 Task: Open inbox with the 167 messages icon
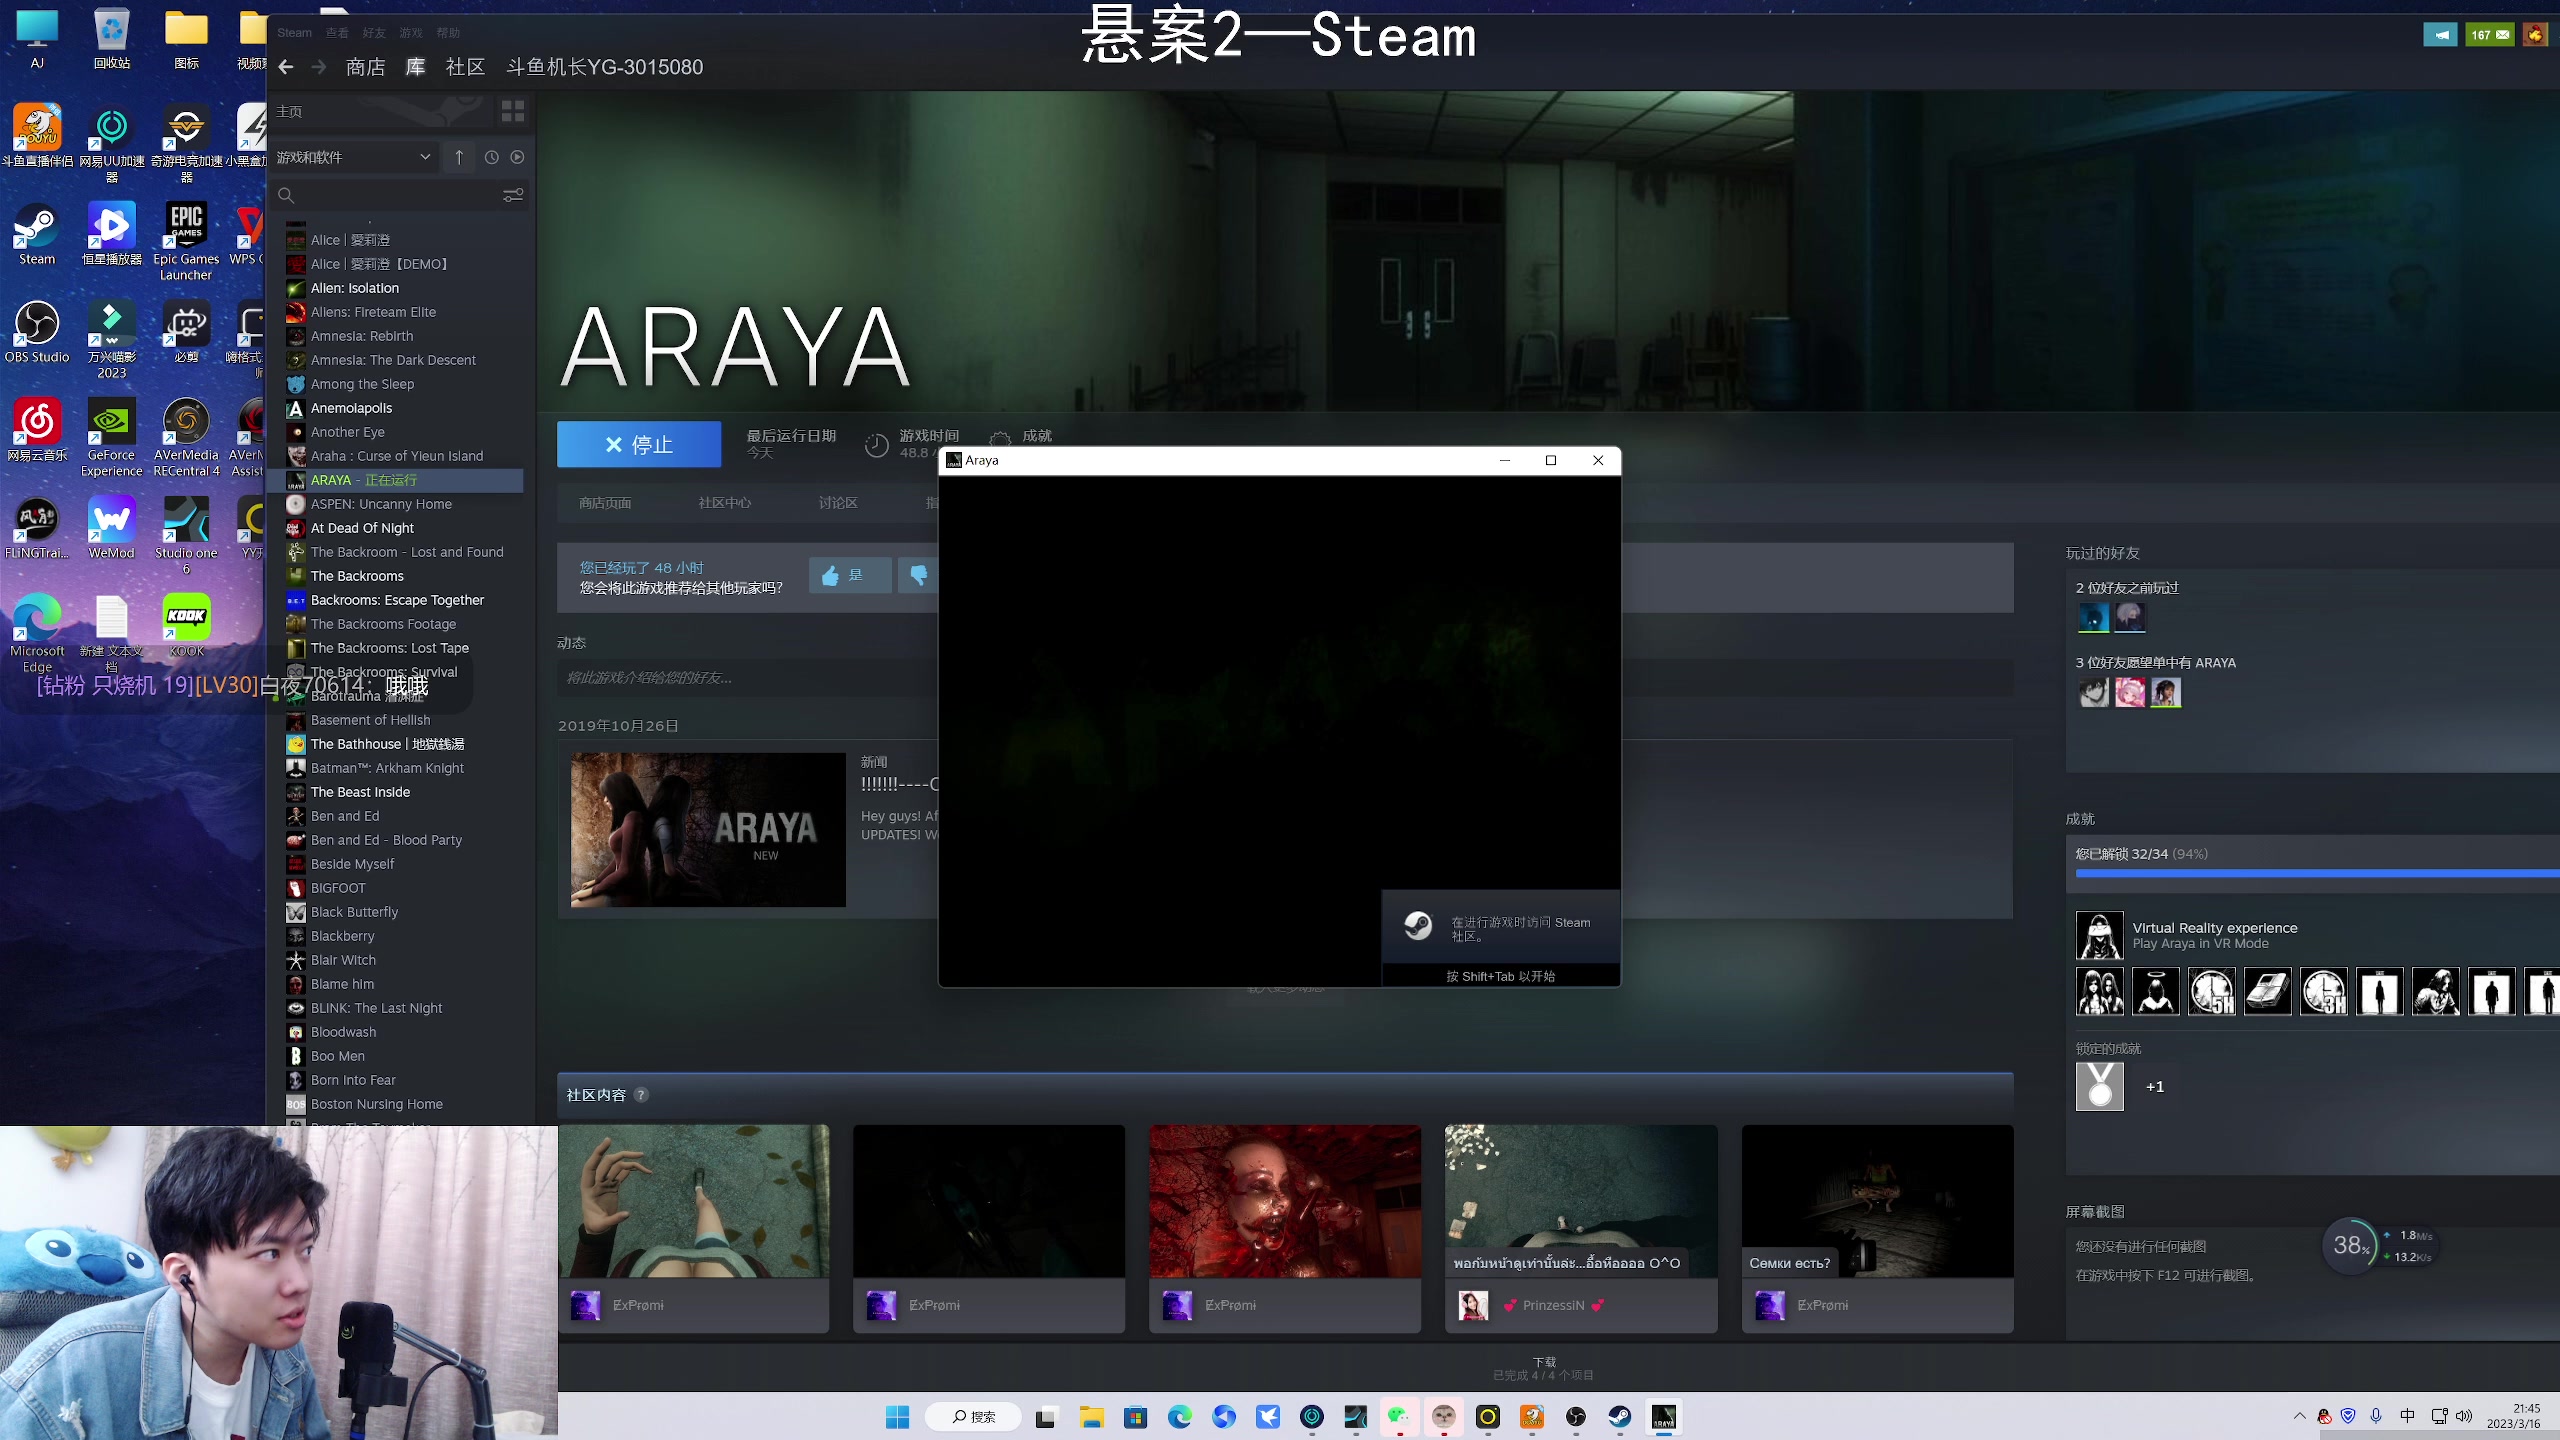tap(2489, 35)
